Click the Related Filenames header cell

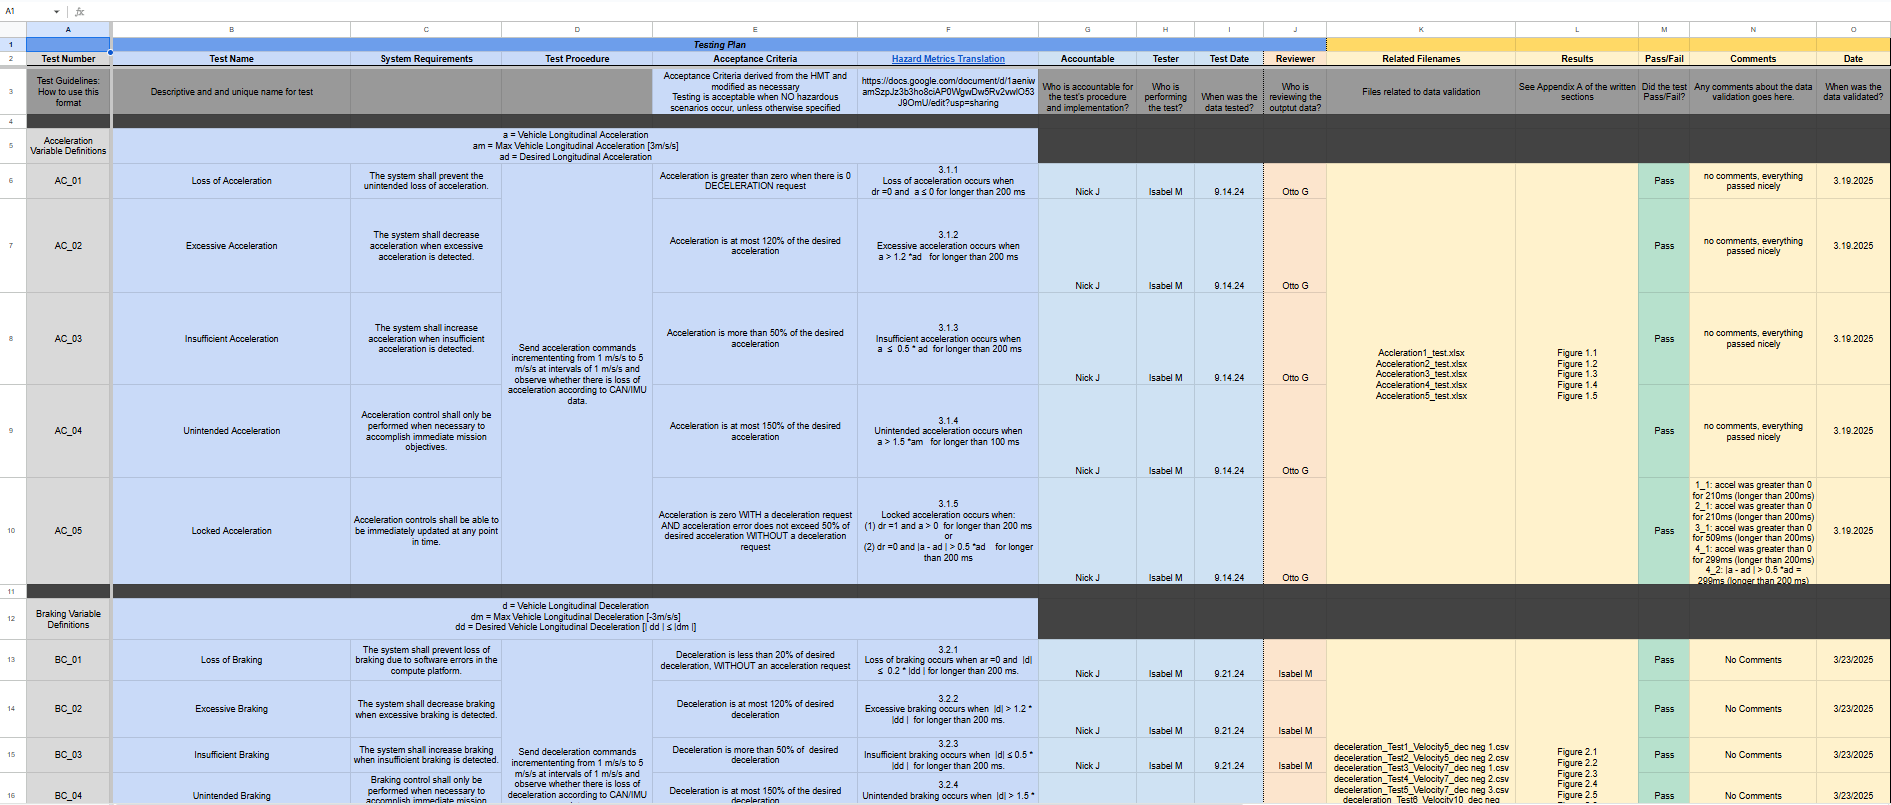[x=1420, y=59]
